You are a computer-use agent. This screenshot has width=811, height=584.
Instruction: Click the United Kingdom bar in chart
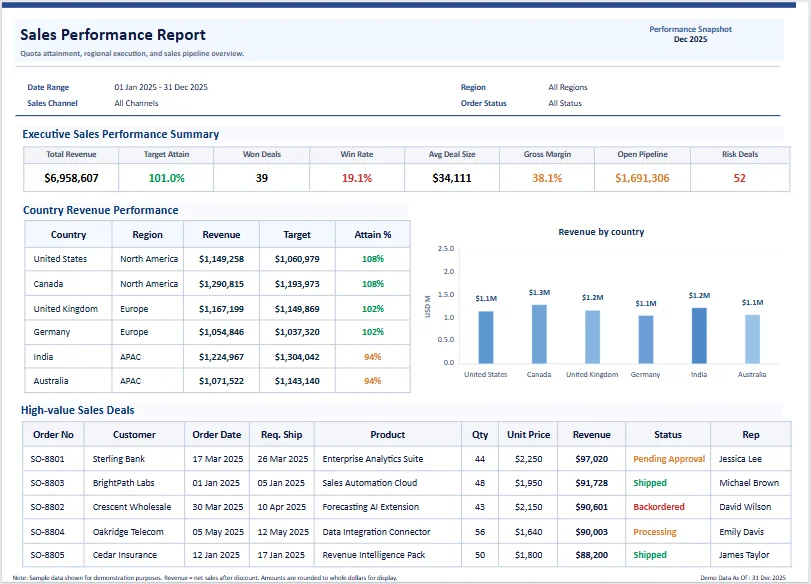click(x=592, y=337)
